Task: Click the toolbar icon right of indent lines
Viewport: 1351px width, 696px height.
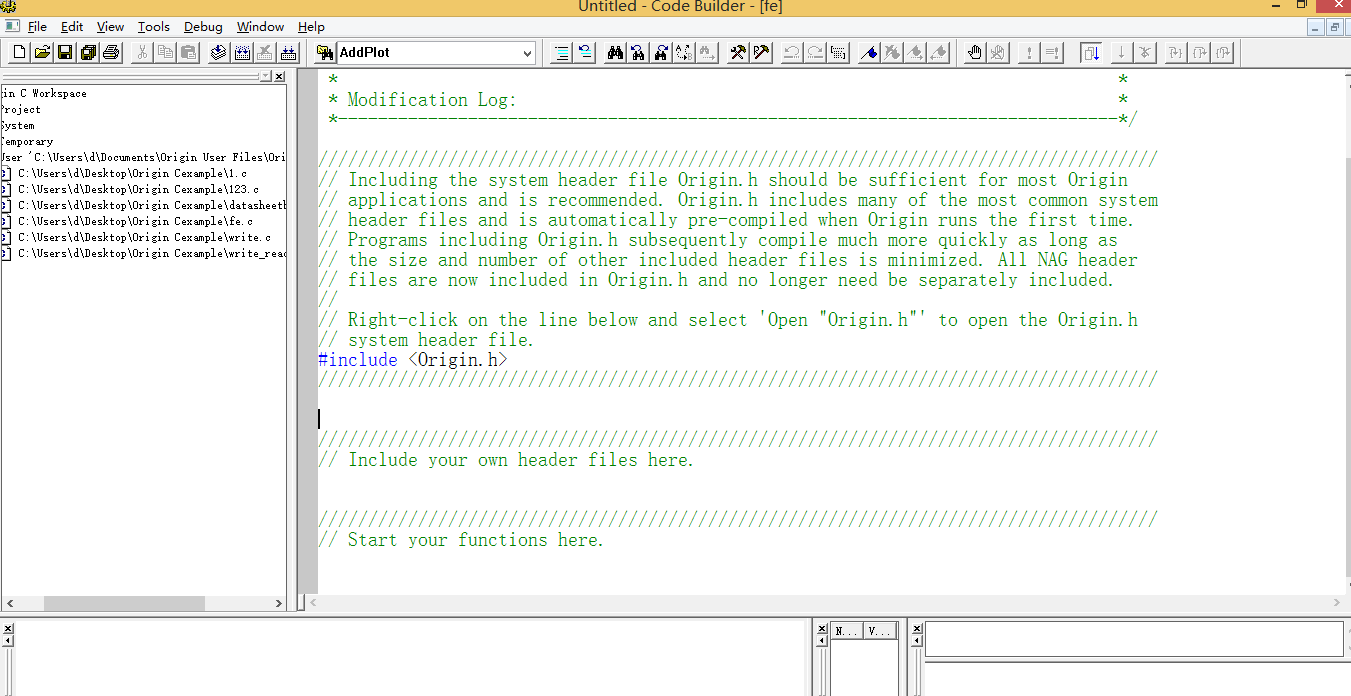Action: click(x=585, y=52)
